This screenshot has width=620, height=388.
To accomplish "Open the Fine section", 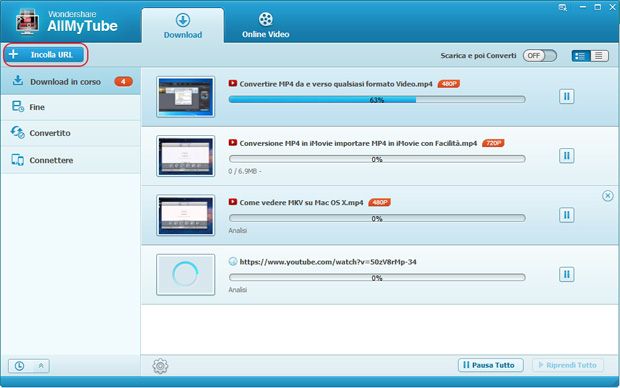I will (x=70, y=107).
